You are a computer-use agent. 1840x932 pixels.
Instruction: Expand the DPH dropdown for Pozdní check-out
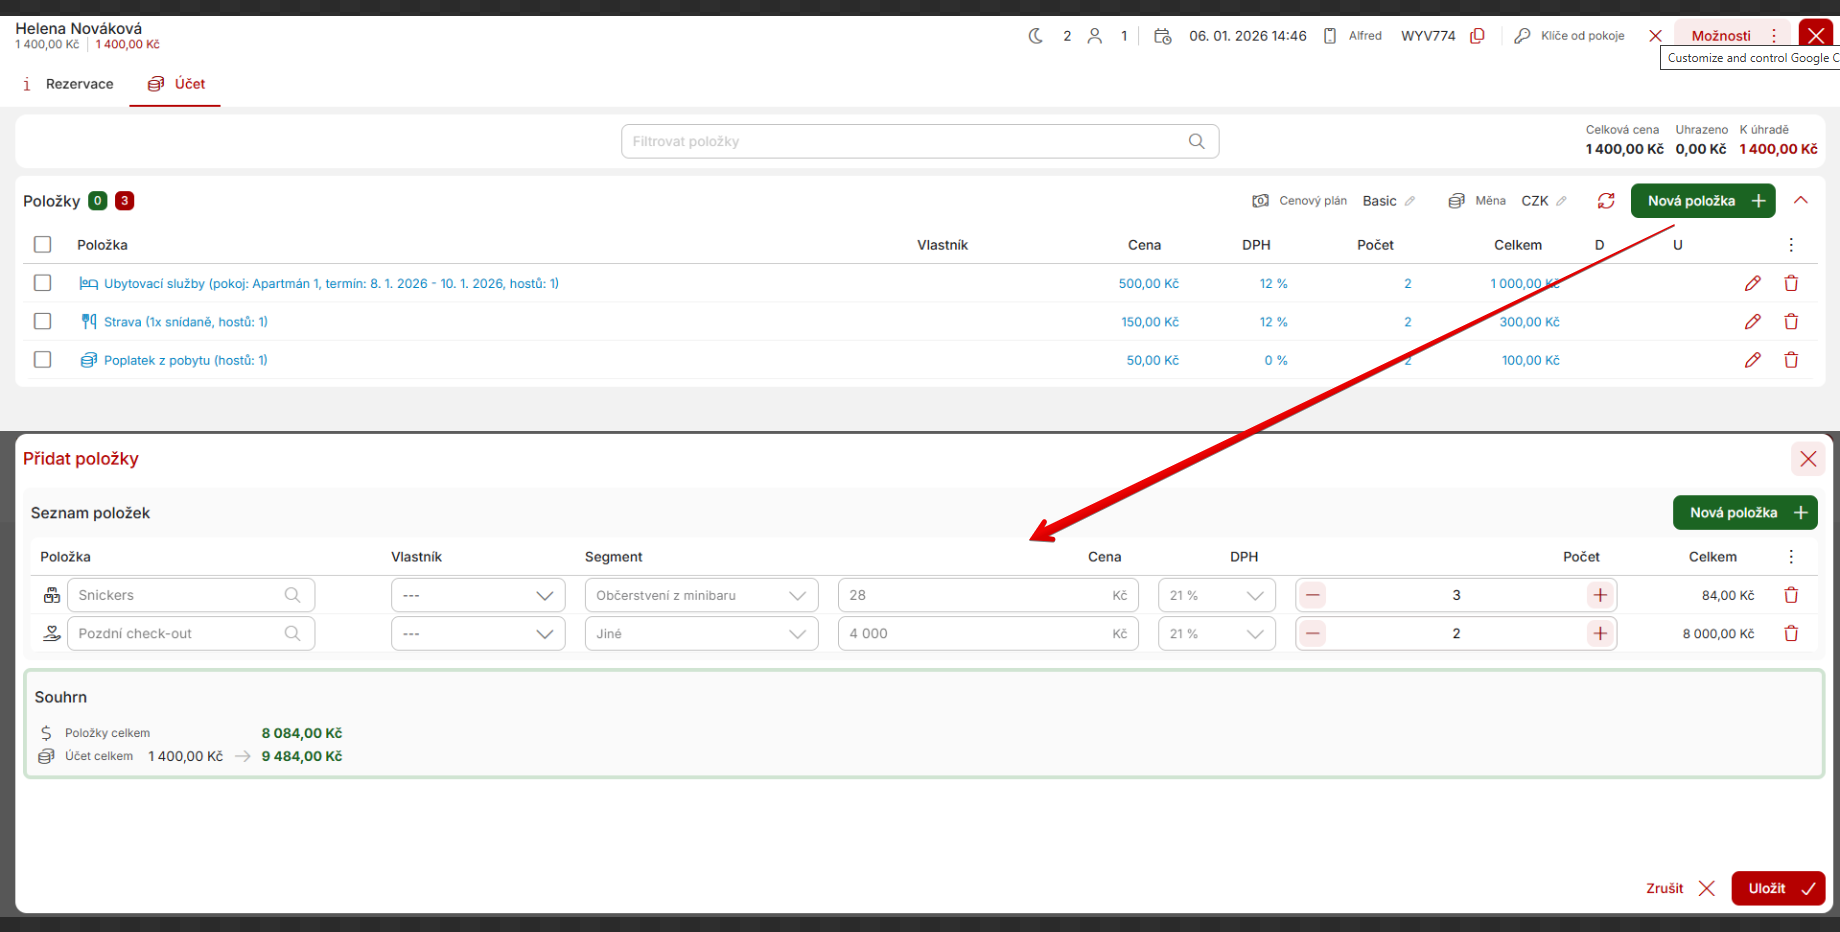coord(1216,634)
